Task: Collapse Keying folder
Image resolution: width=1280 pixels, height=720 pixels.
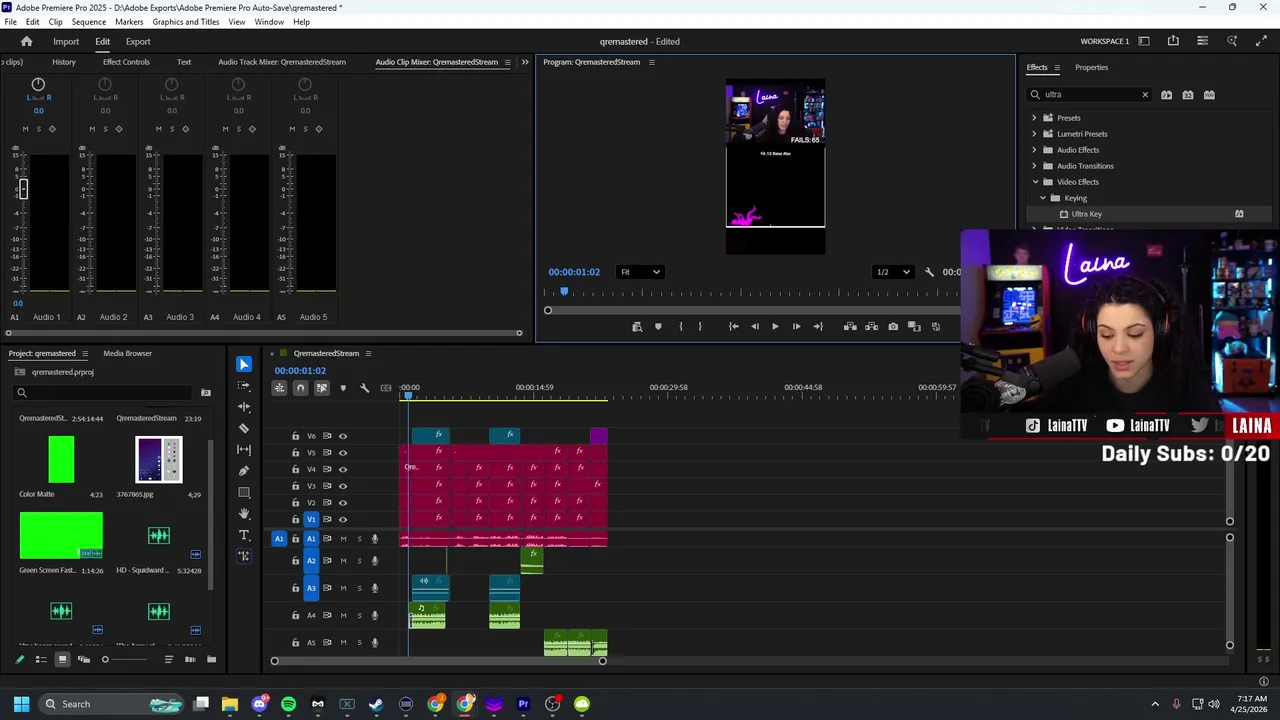Action: pos(1043,198)
